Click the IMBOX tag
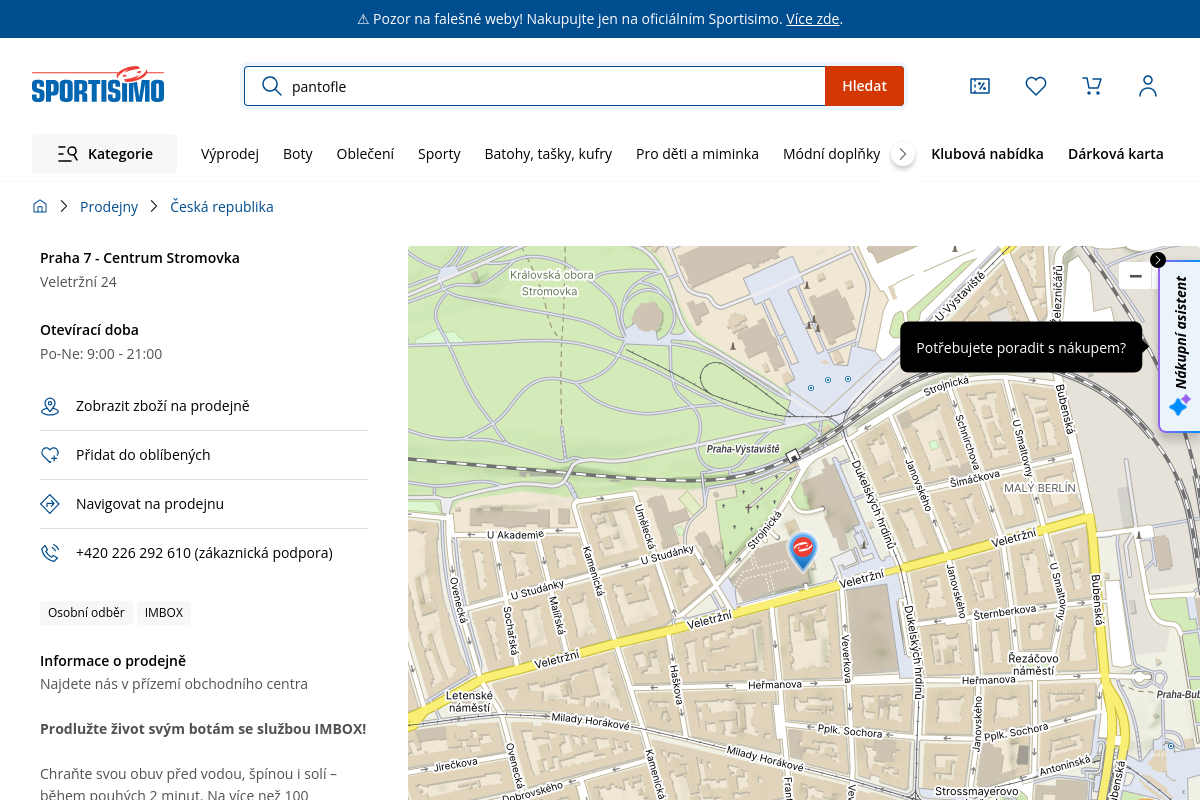1200x800 pixels. (x=164, y=613)
